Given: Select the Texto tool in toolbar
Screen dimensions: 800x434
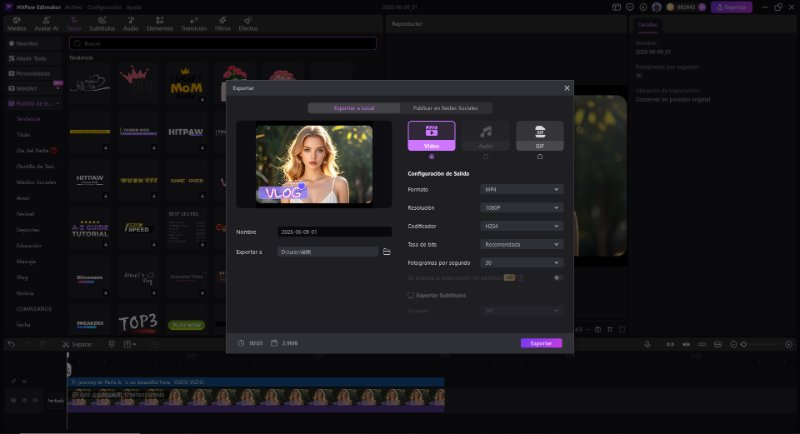Looking at the screenshot, I should pyautogui.click(x=74, y=24).
